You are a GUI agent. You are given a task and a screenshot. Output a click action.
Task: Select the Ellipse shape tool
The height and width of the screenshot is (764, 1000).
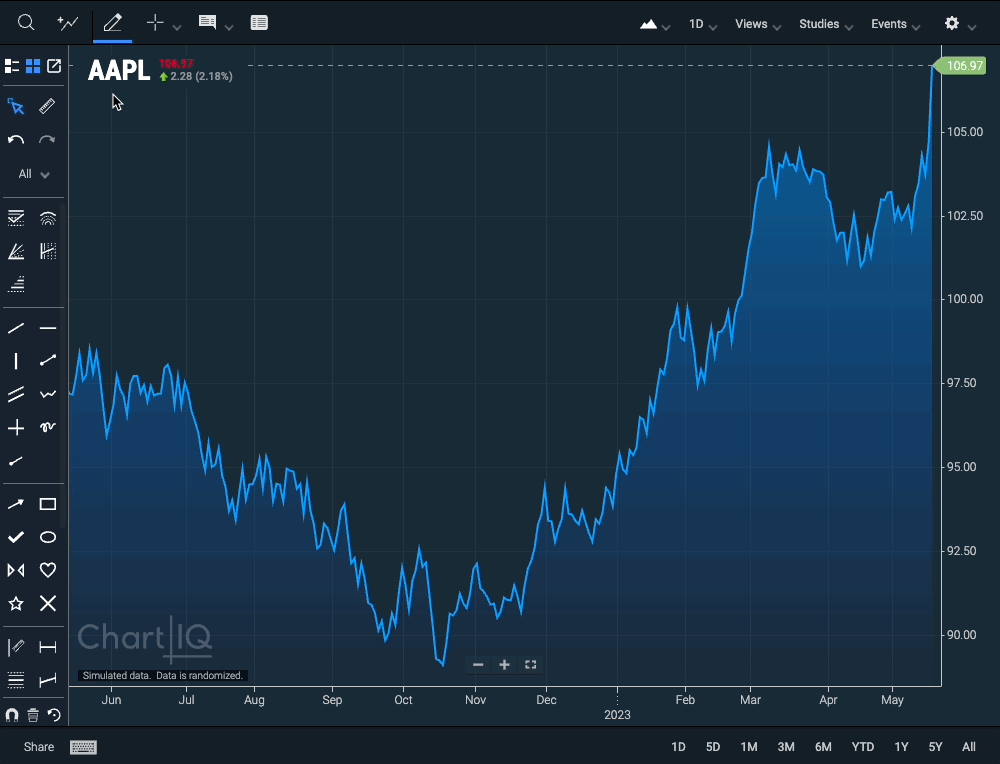coord(48,537)
